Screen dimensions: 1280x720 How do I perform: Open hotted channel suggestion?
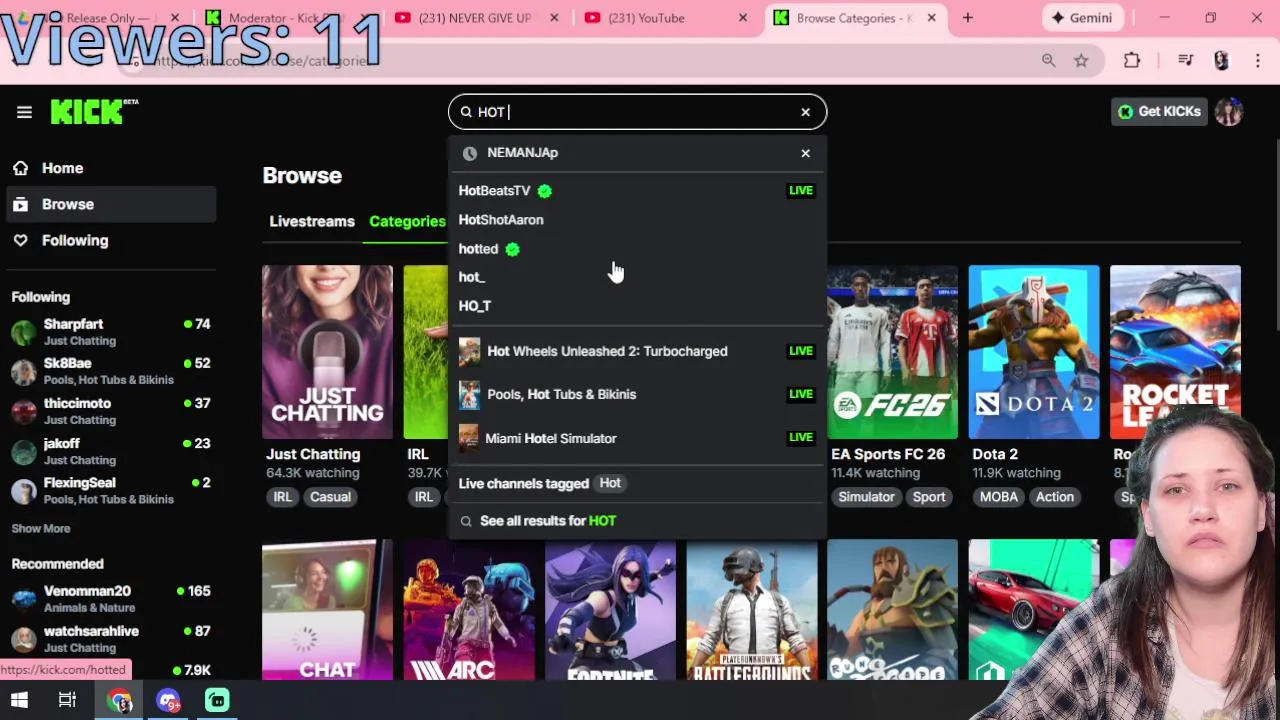pyautogui.click(x=637, y=248)
